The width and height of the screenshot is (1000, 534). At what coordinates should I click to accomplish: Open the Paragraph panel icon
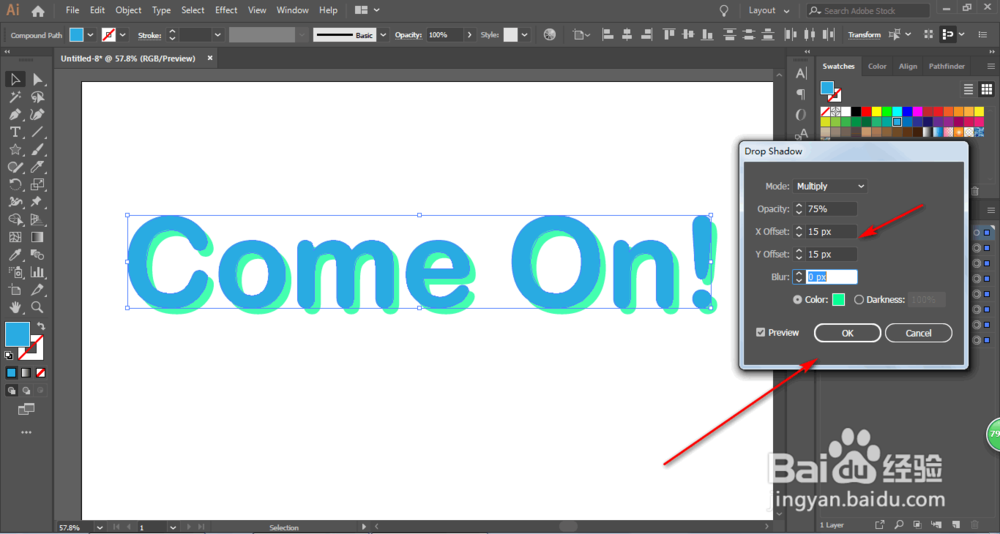(x=801, y=94)
